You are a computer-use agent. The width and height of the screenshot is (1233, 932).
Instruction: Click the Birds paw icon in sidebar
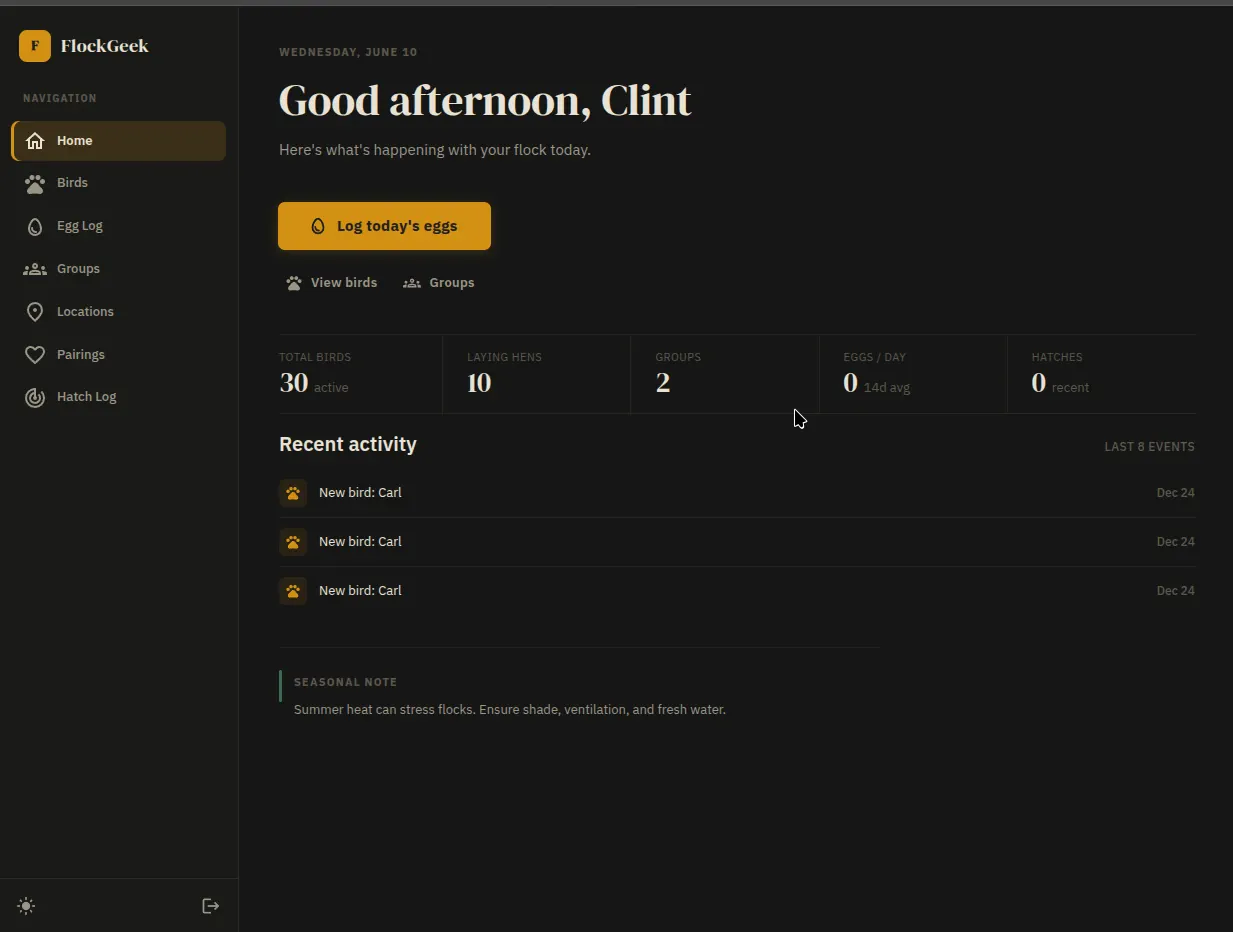[35, 183]
